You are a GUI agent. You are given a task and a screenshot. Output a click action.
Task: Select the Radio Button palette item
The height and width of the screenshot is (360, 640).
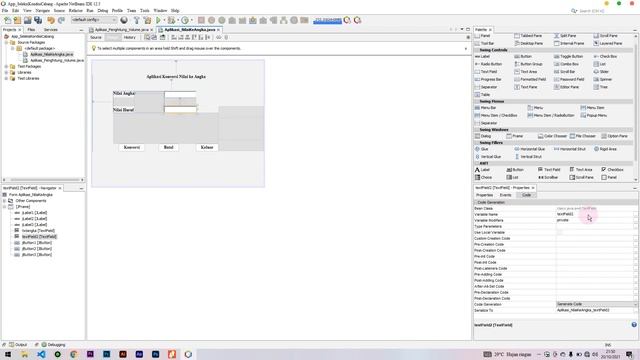pos(488,64)
